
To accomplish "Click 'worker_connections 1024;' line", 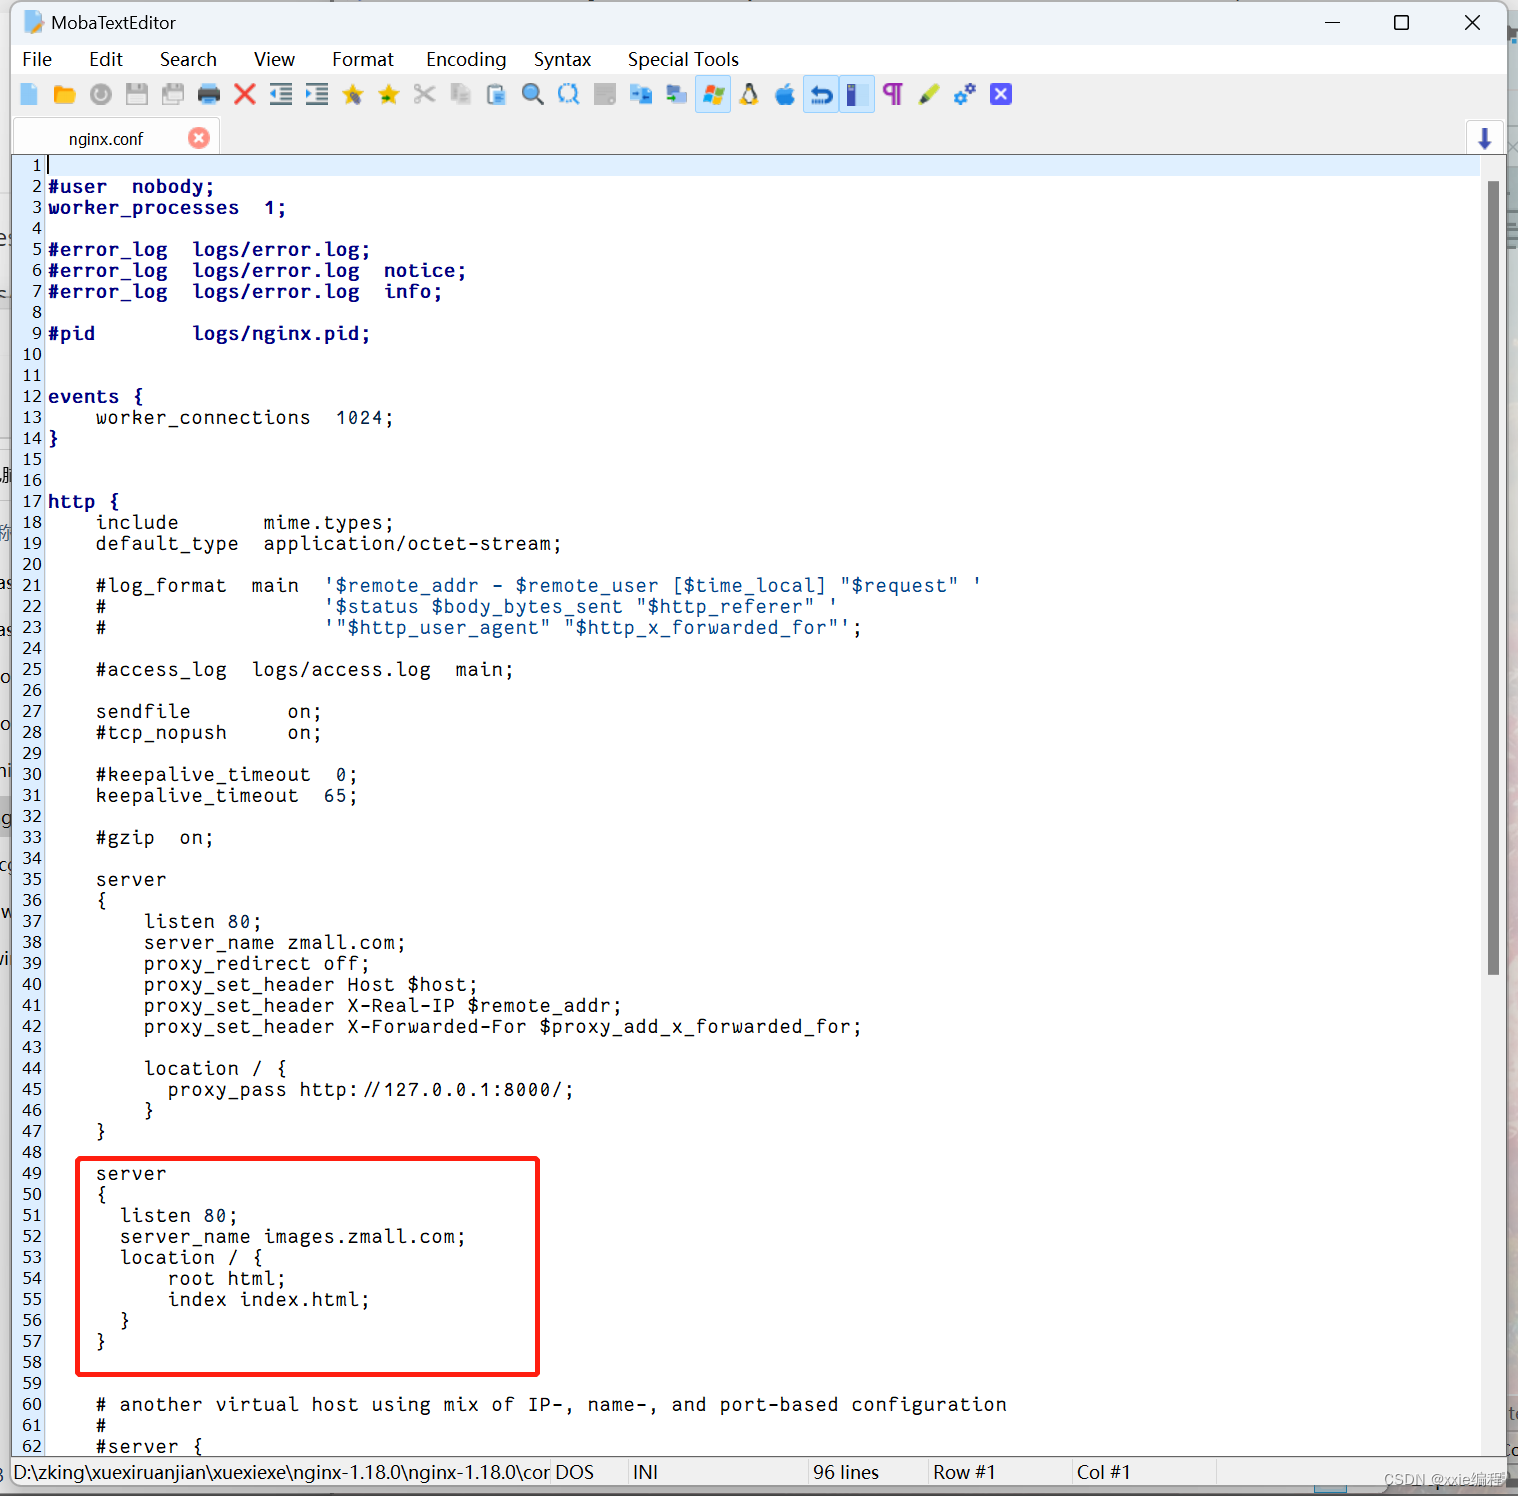I will [245, 418].
